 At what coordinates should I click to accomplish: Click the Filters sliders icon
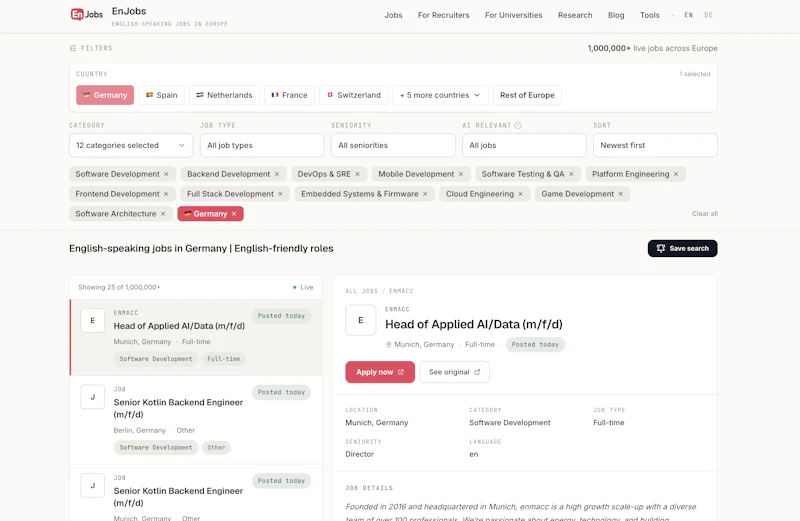click(73, 48)
